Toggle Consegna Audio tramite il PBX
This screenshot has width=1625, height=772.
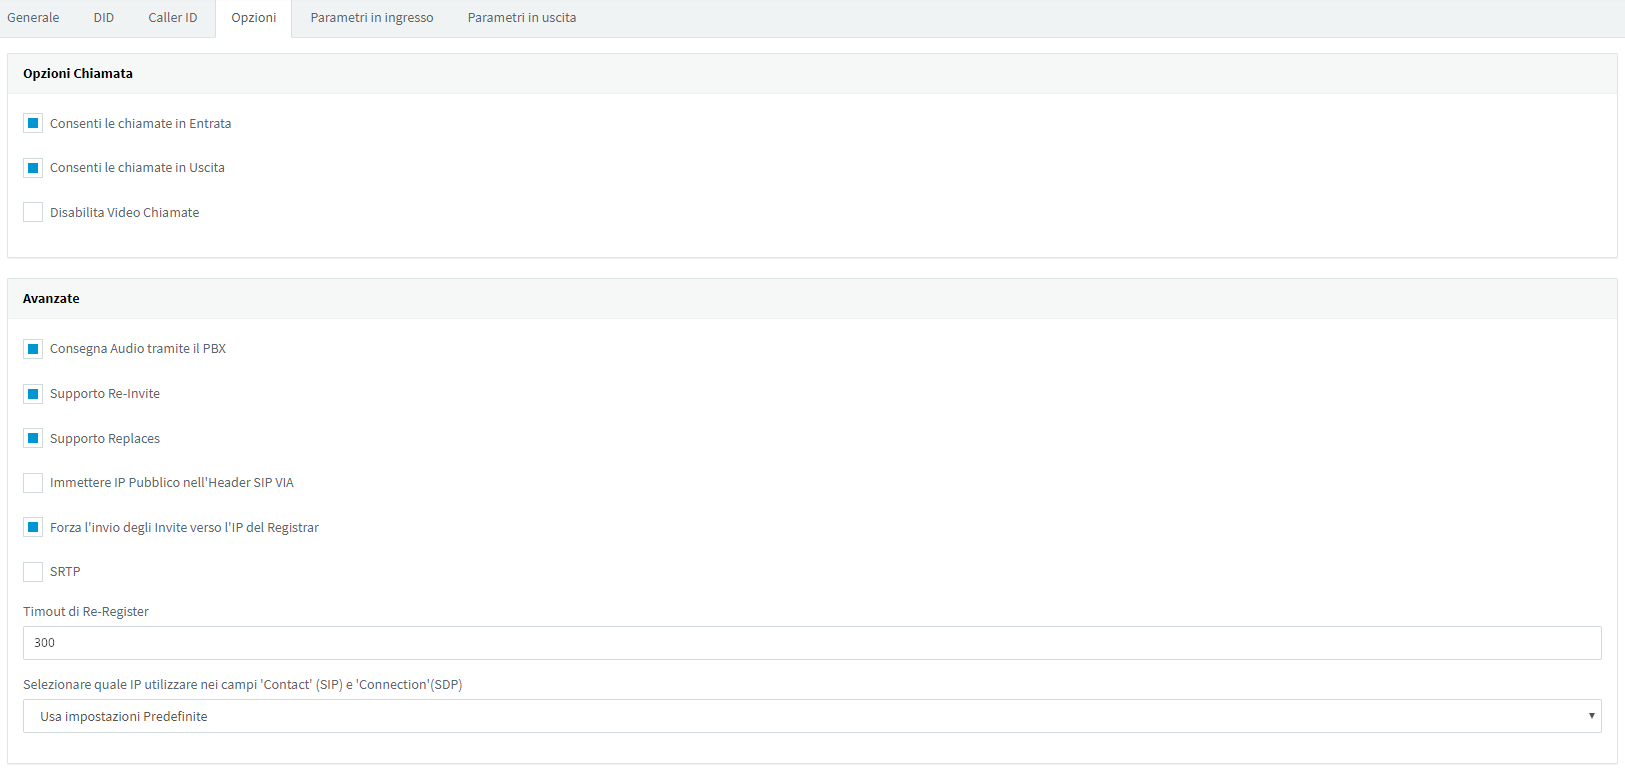coord(33,349)
